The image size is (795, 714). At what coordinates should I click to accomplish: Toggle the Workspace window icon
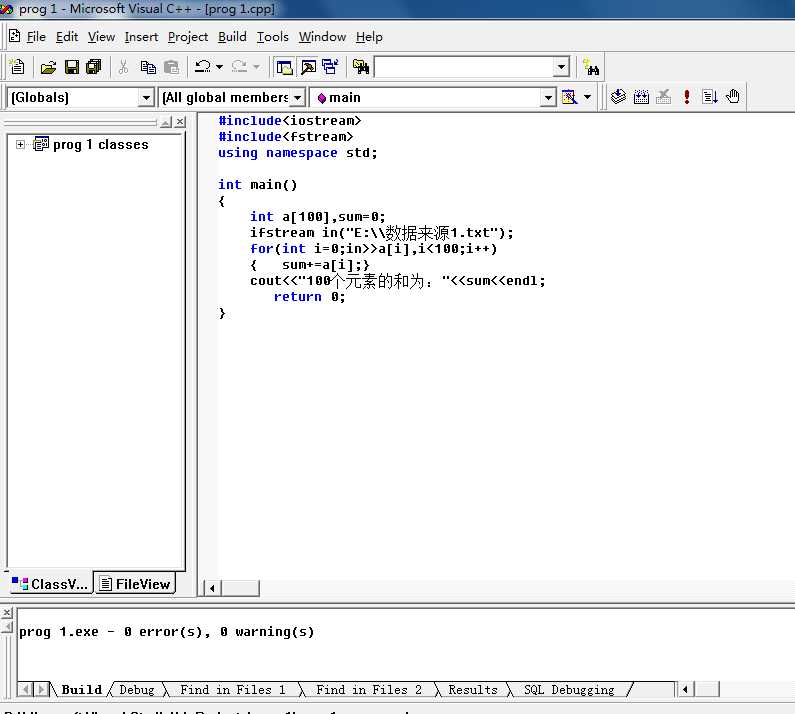click(284, 67)
